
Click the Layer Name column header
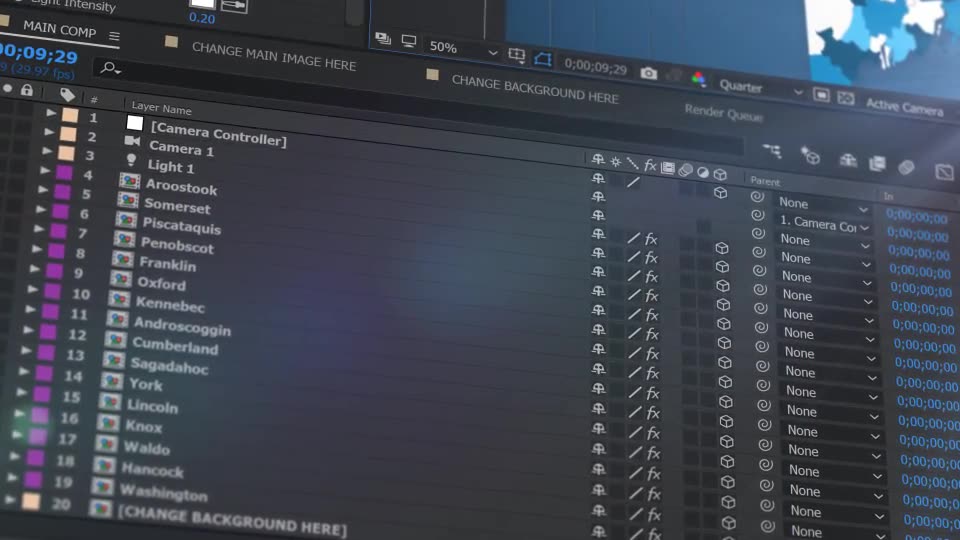click(161, 108)
